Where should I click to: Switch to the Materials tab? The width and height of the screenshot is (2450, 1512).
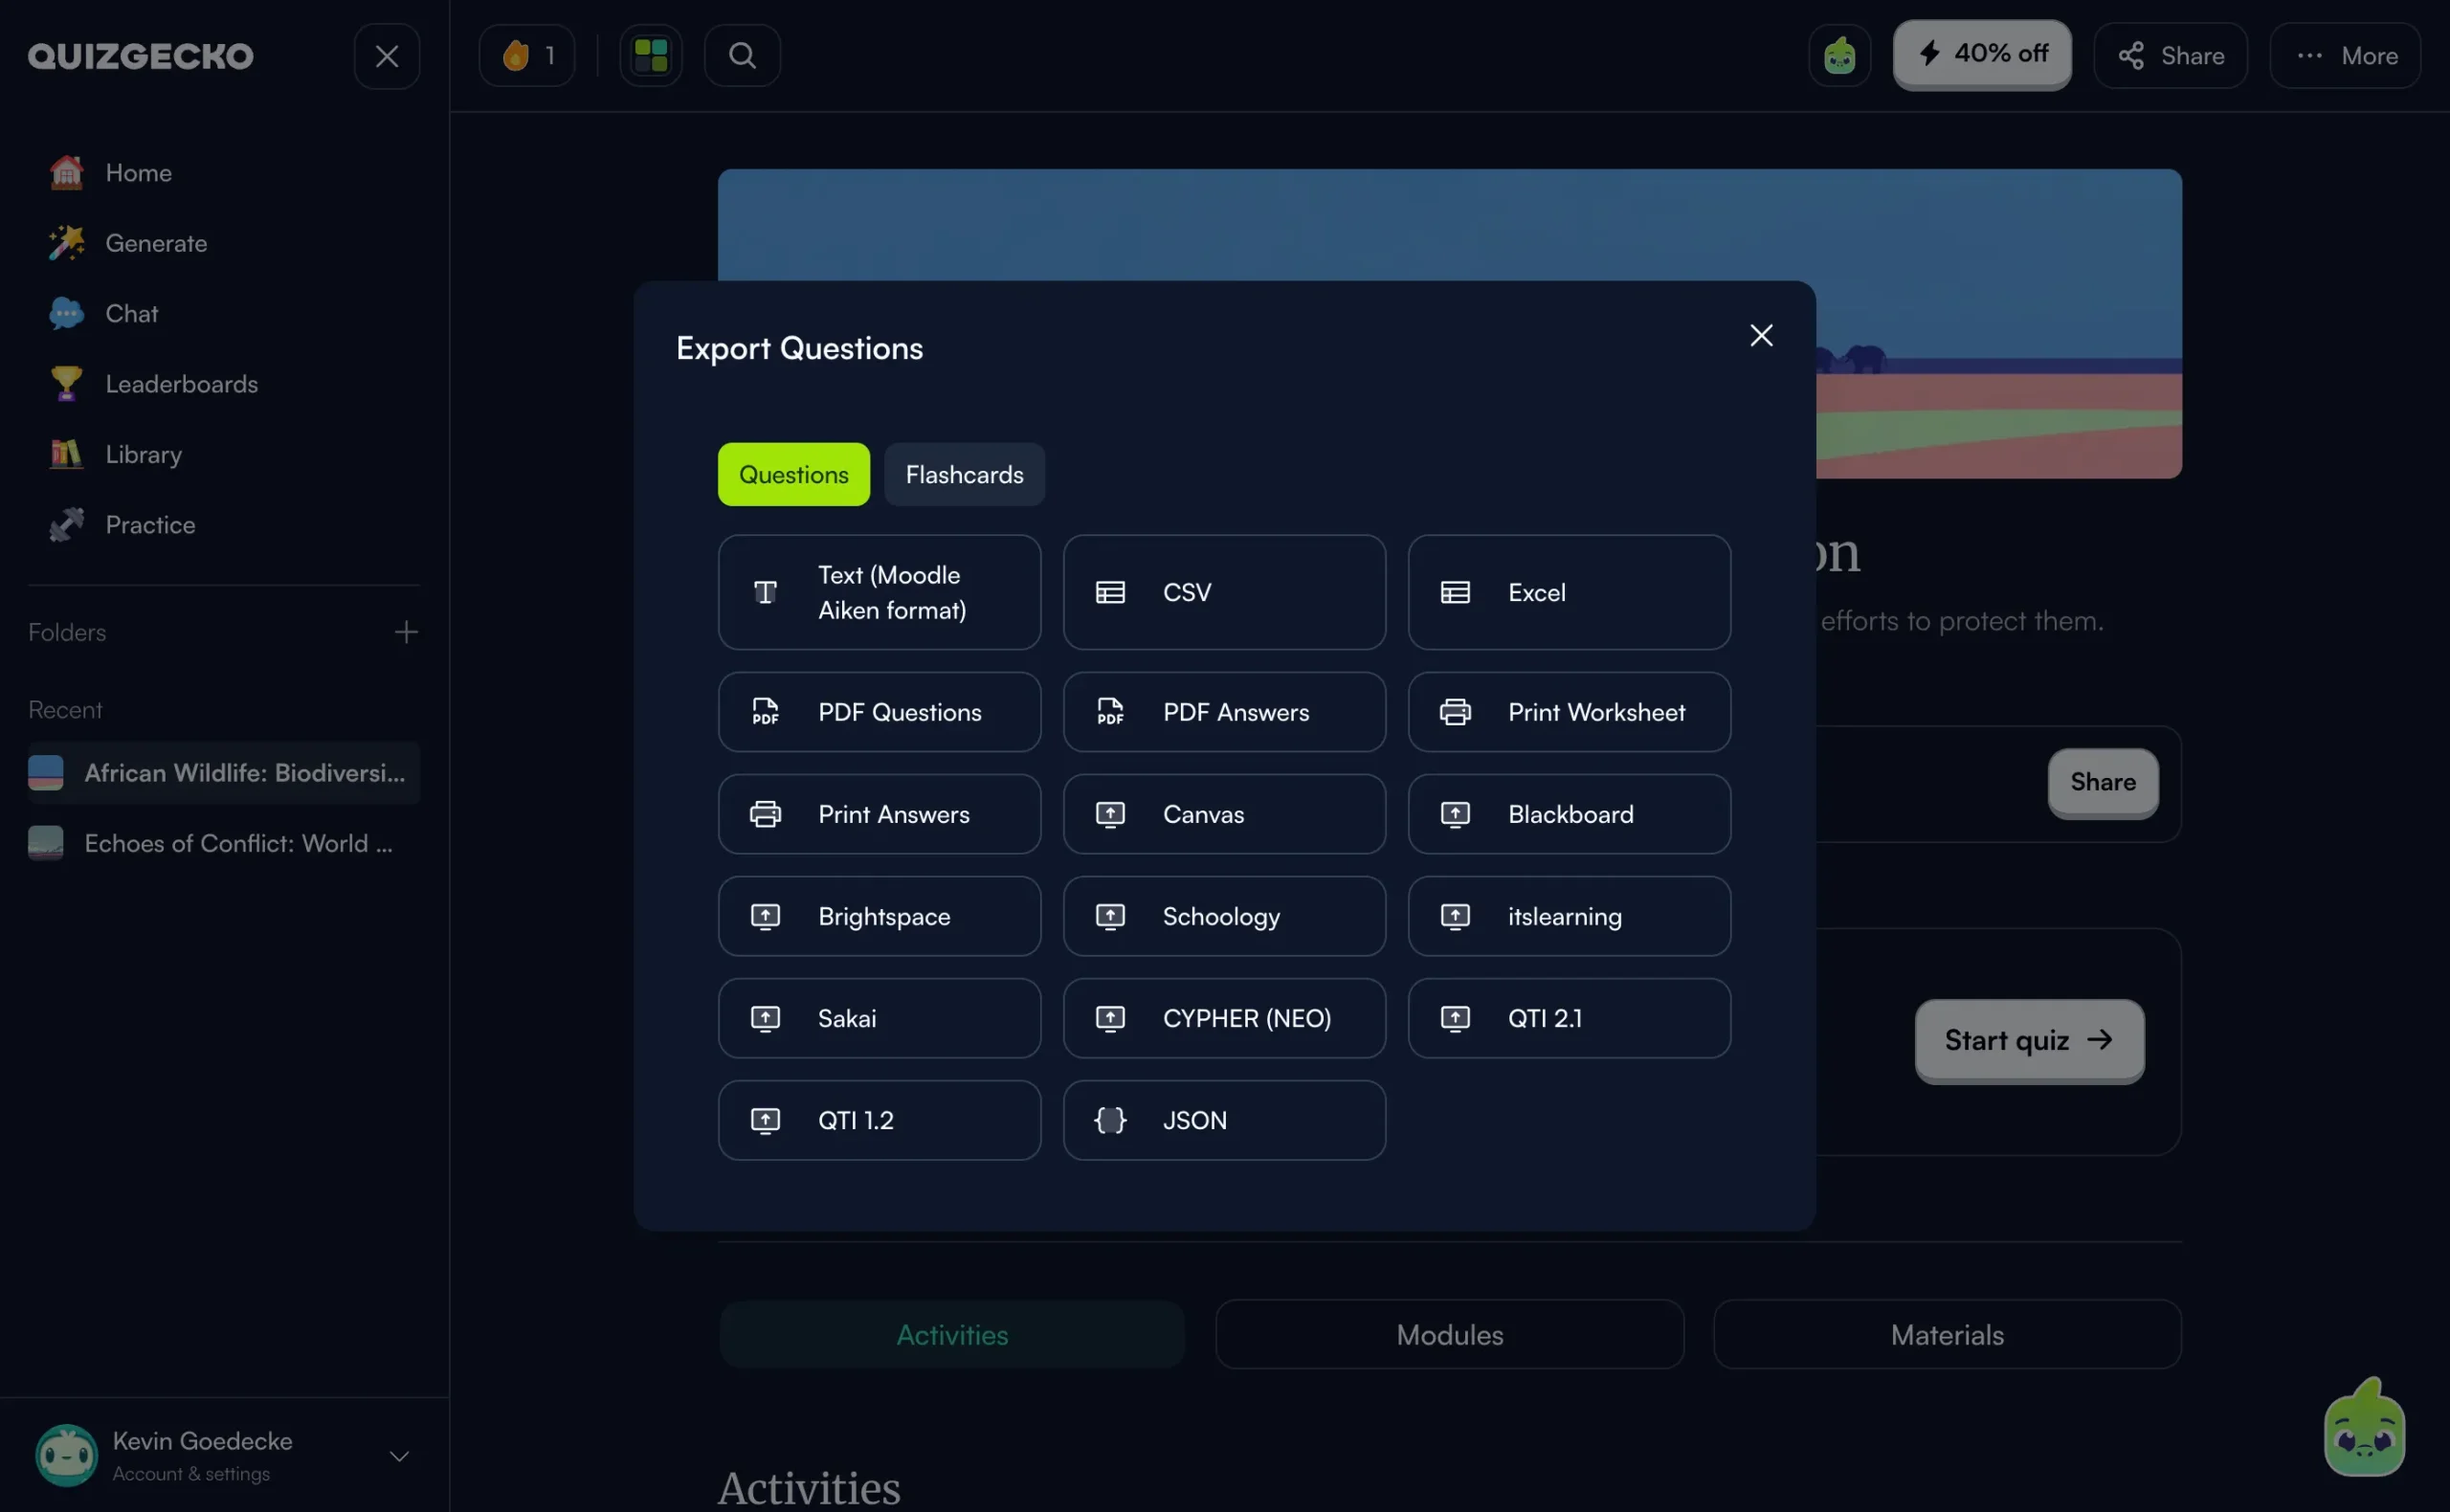coord(1947,1334)
